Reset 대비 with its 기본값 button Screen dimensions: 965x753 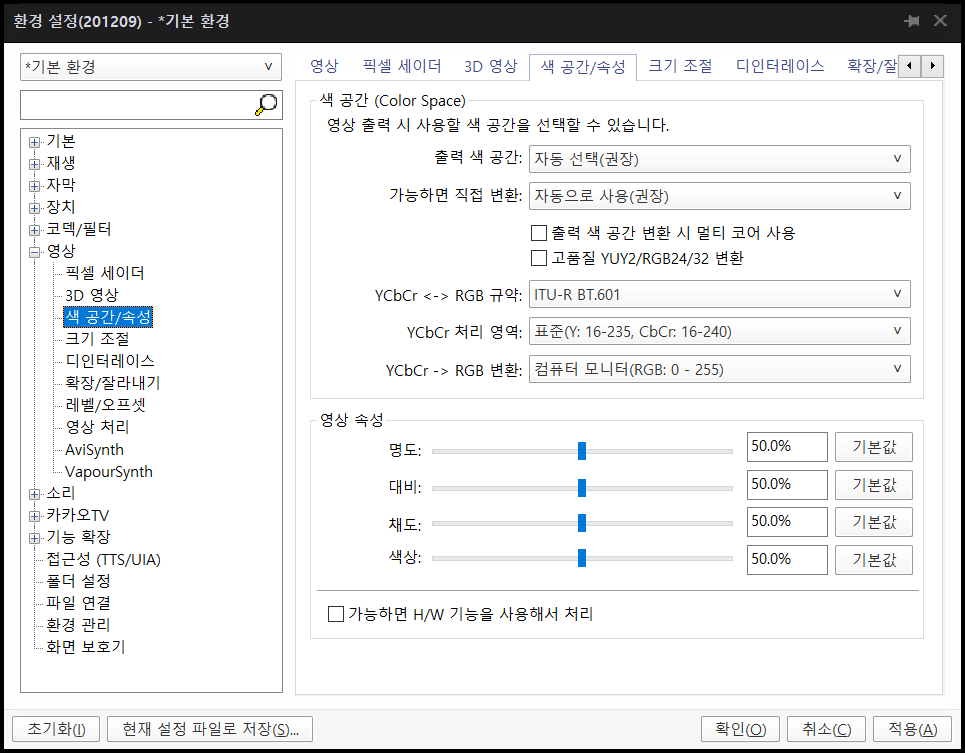pyautogui.click(x=874, y=485)
